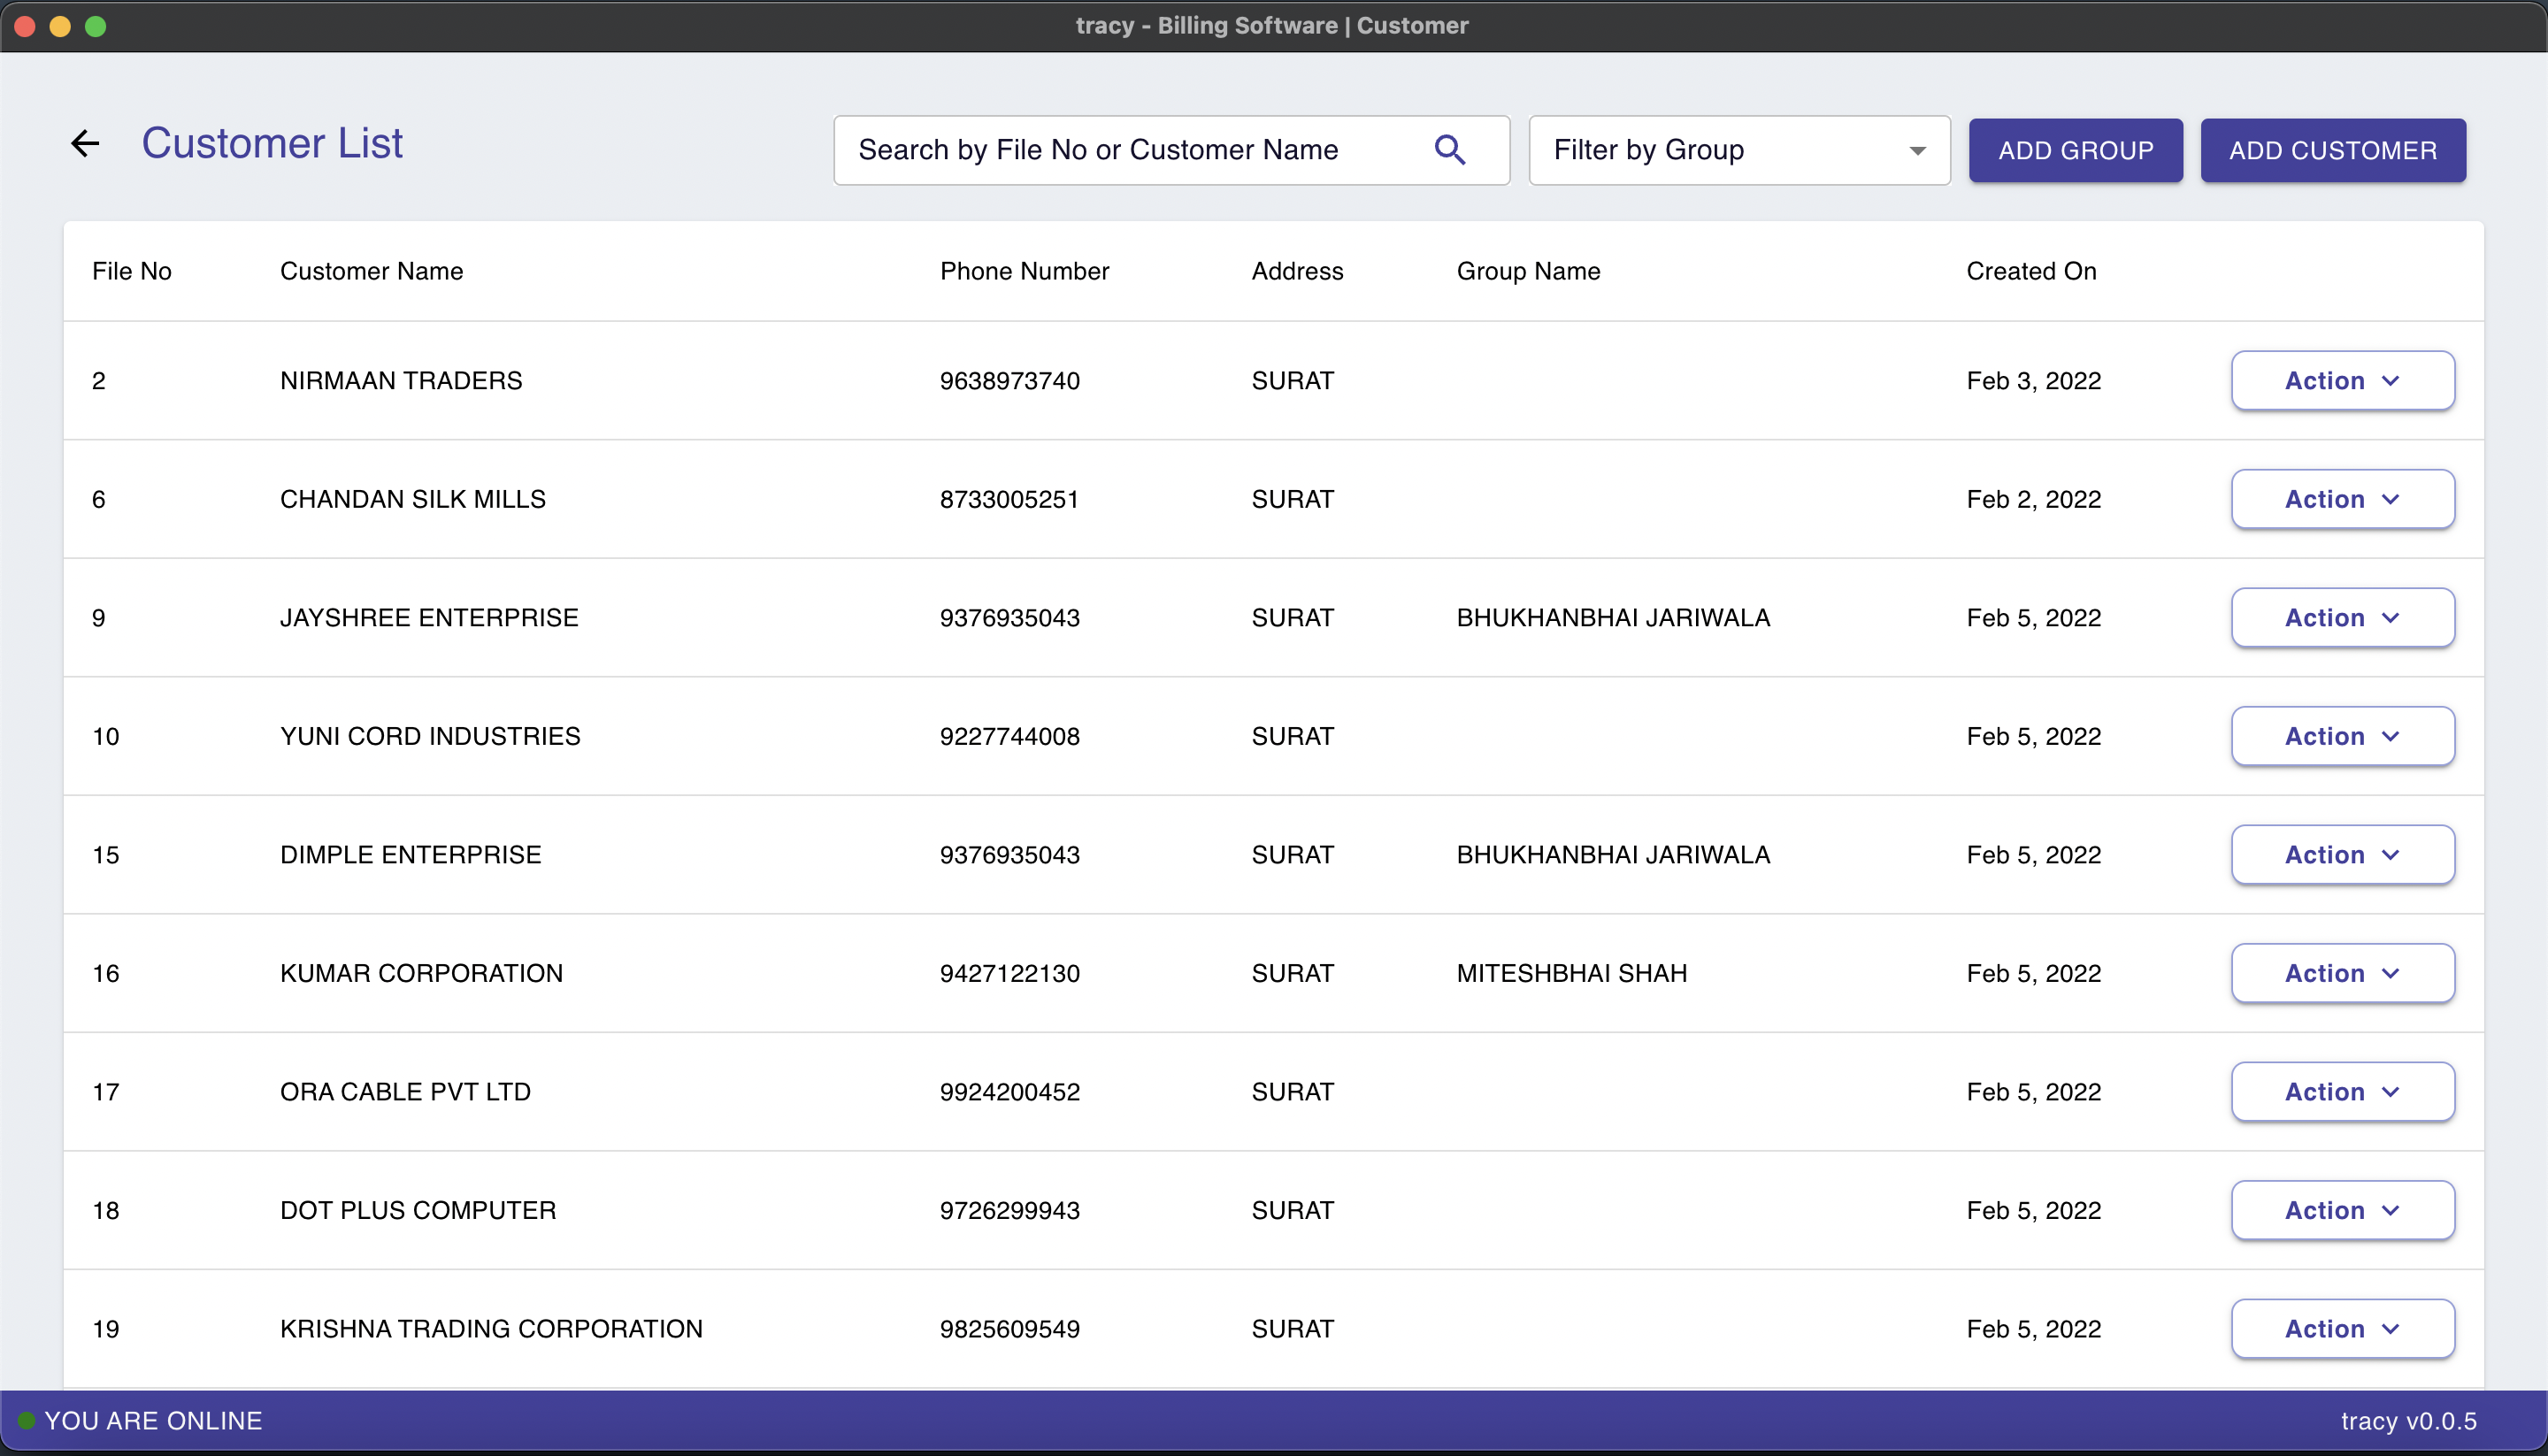Click the Created On column header
2548x1456 pixels.
pos(2031,271)
